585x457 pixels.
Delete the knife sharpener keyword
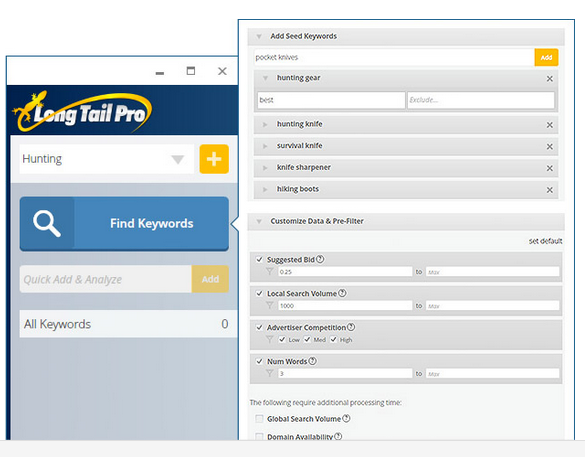[x=550, y=168]
